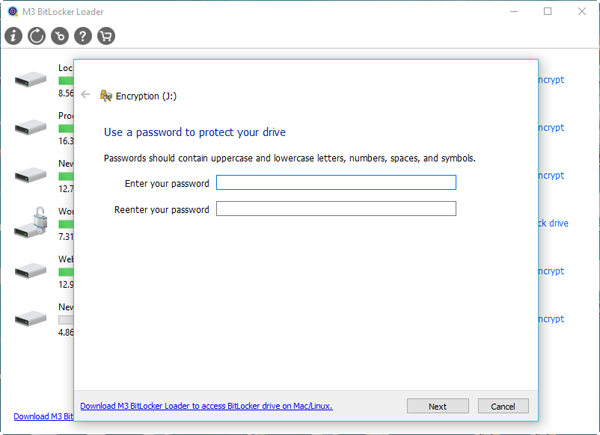Click the key icon in the toolbar
This screenshot has height=435, width=600.
point(60,36)
